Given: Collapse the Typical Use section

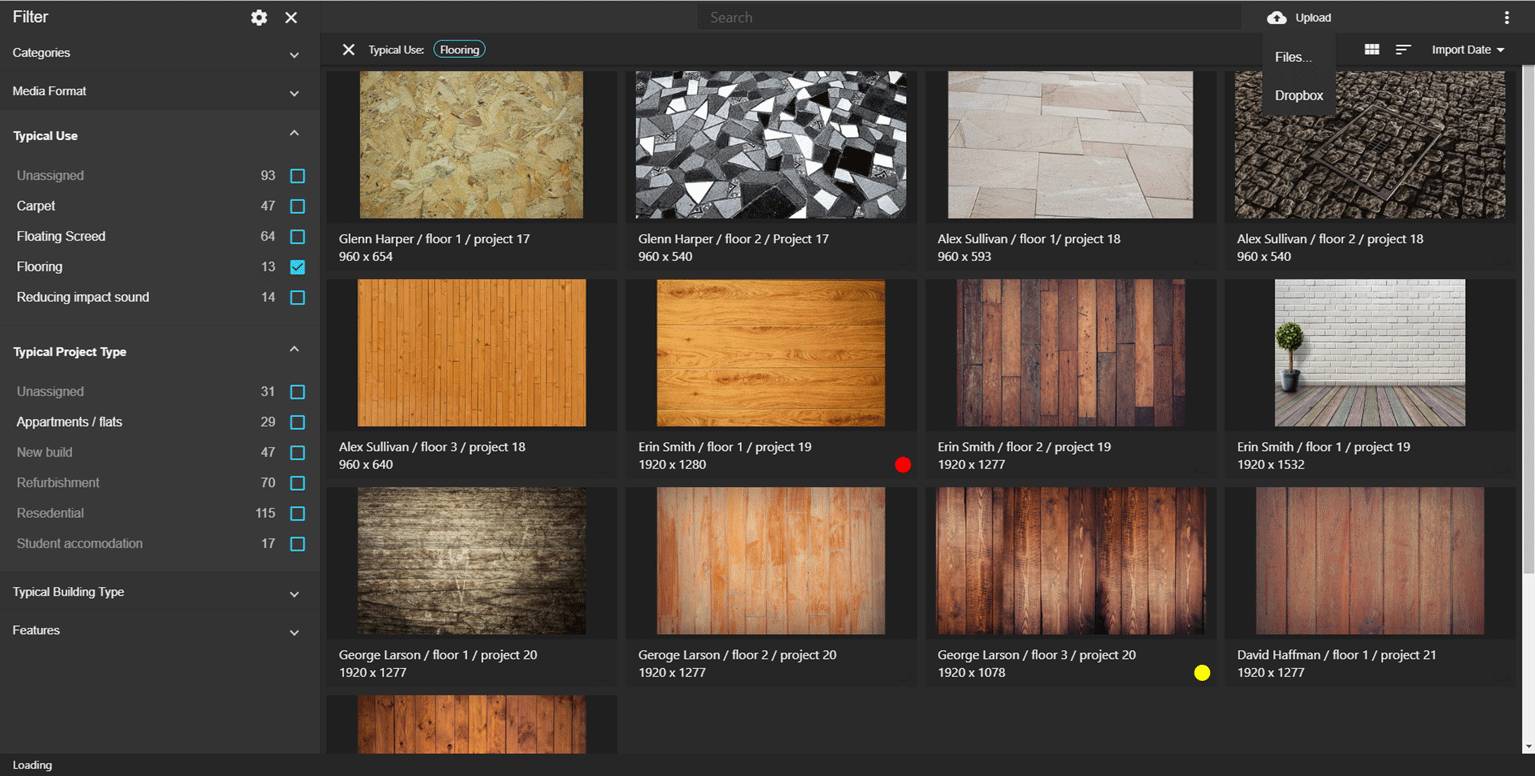Looking at the screenshot, I should coord(294,133).
